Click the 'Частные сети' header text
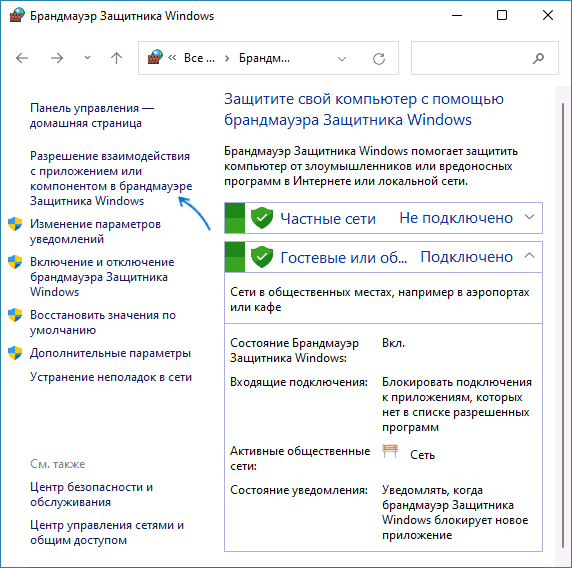This screenshot has width=572, height=568. pos(328,219)
